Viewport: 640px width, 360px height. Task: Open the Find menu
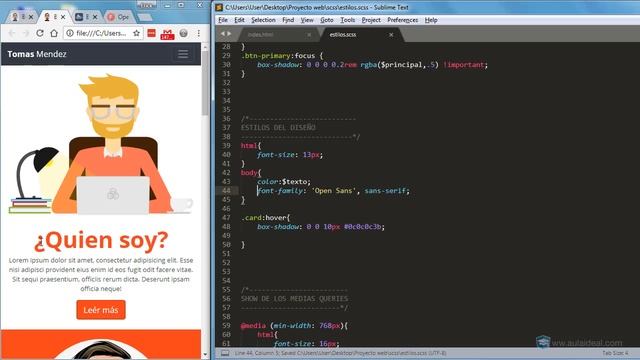click(x=288, y=20)
